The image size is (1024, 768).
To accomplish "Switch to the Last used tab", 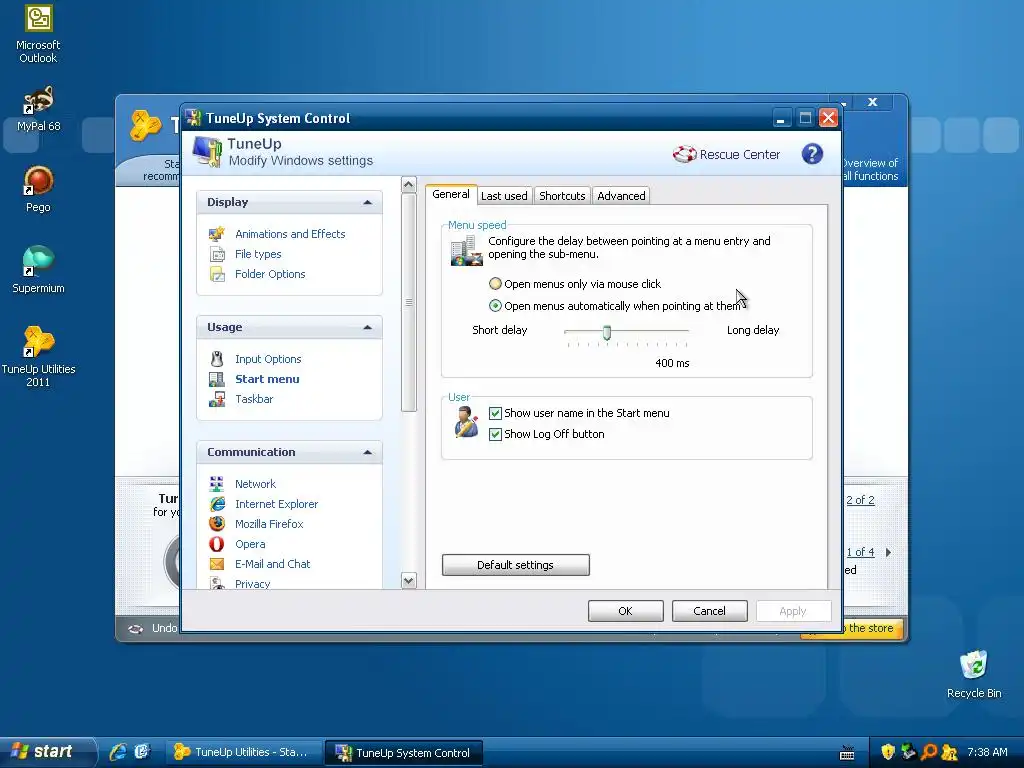I will [x=504, y=196].
